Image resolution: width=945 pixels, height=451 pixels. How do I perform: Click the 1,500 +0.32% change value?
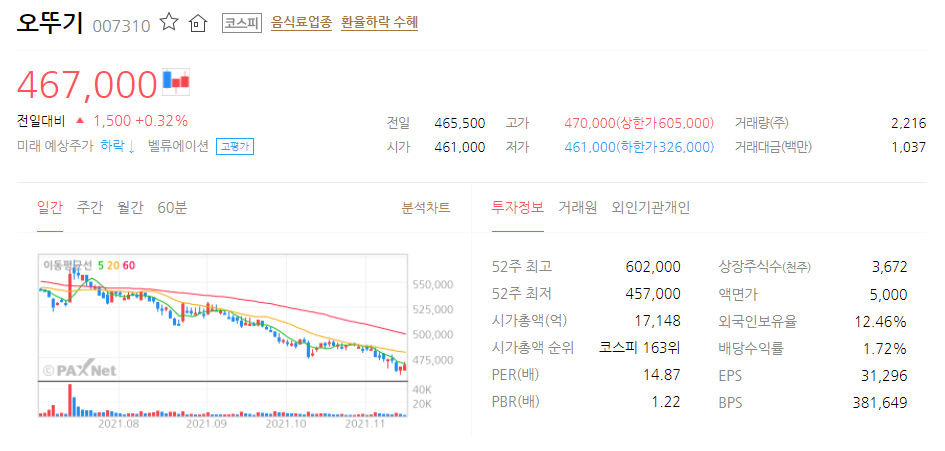(x=140, y=121)
